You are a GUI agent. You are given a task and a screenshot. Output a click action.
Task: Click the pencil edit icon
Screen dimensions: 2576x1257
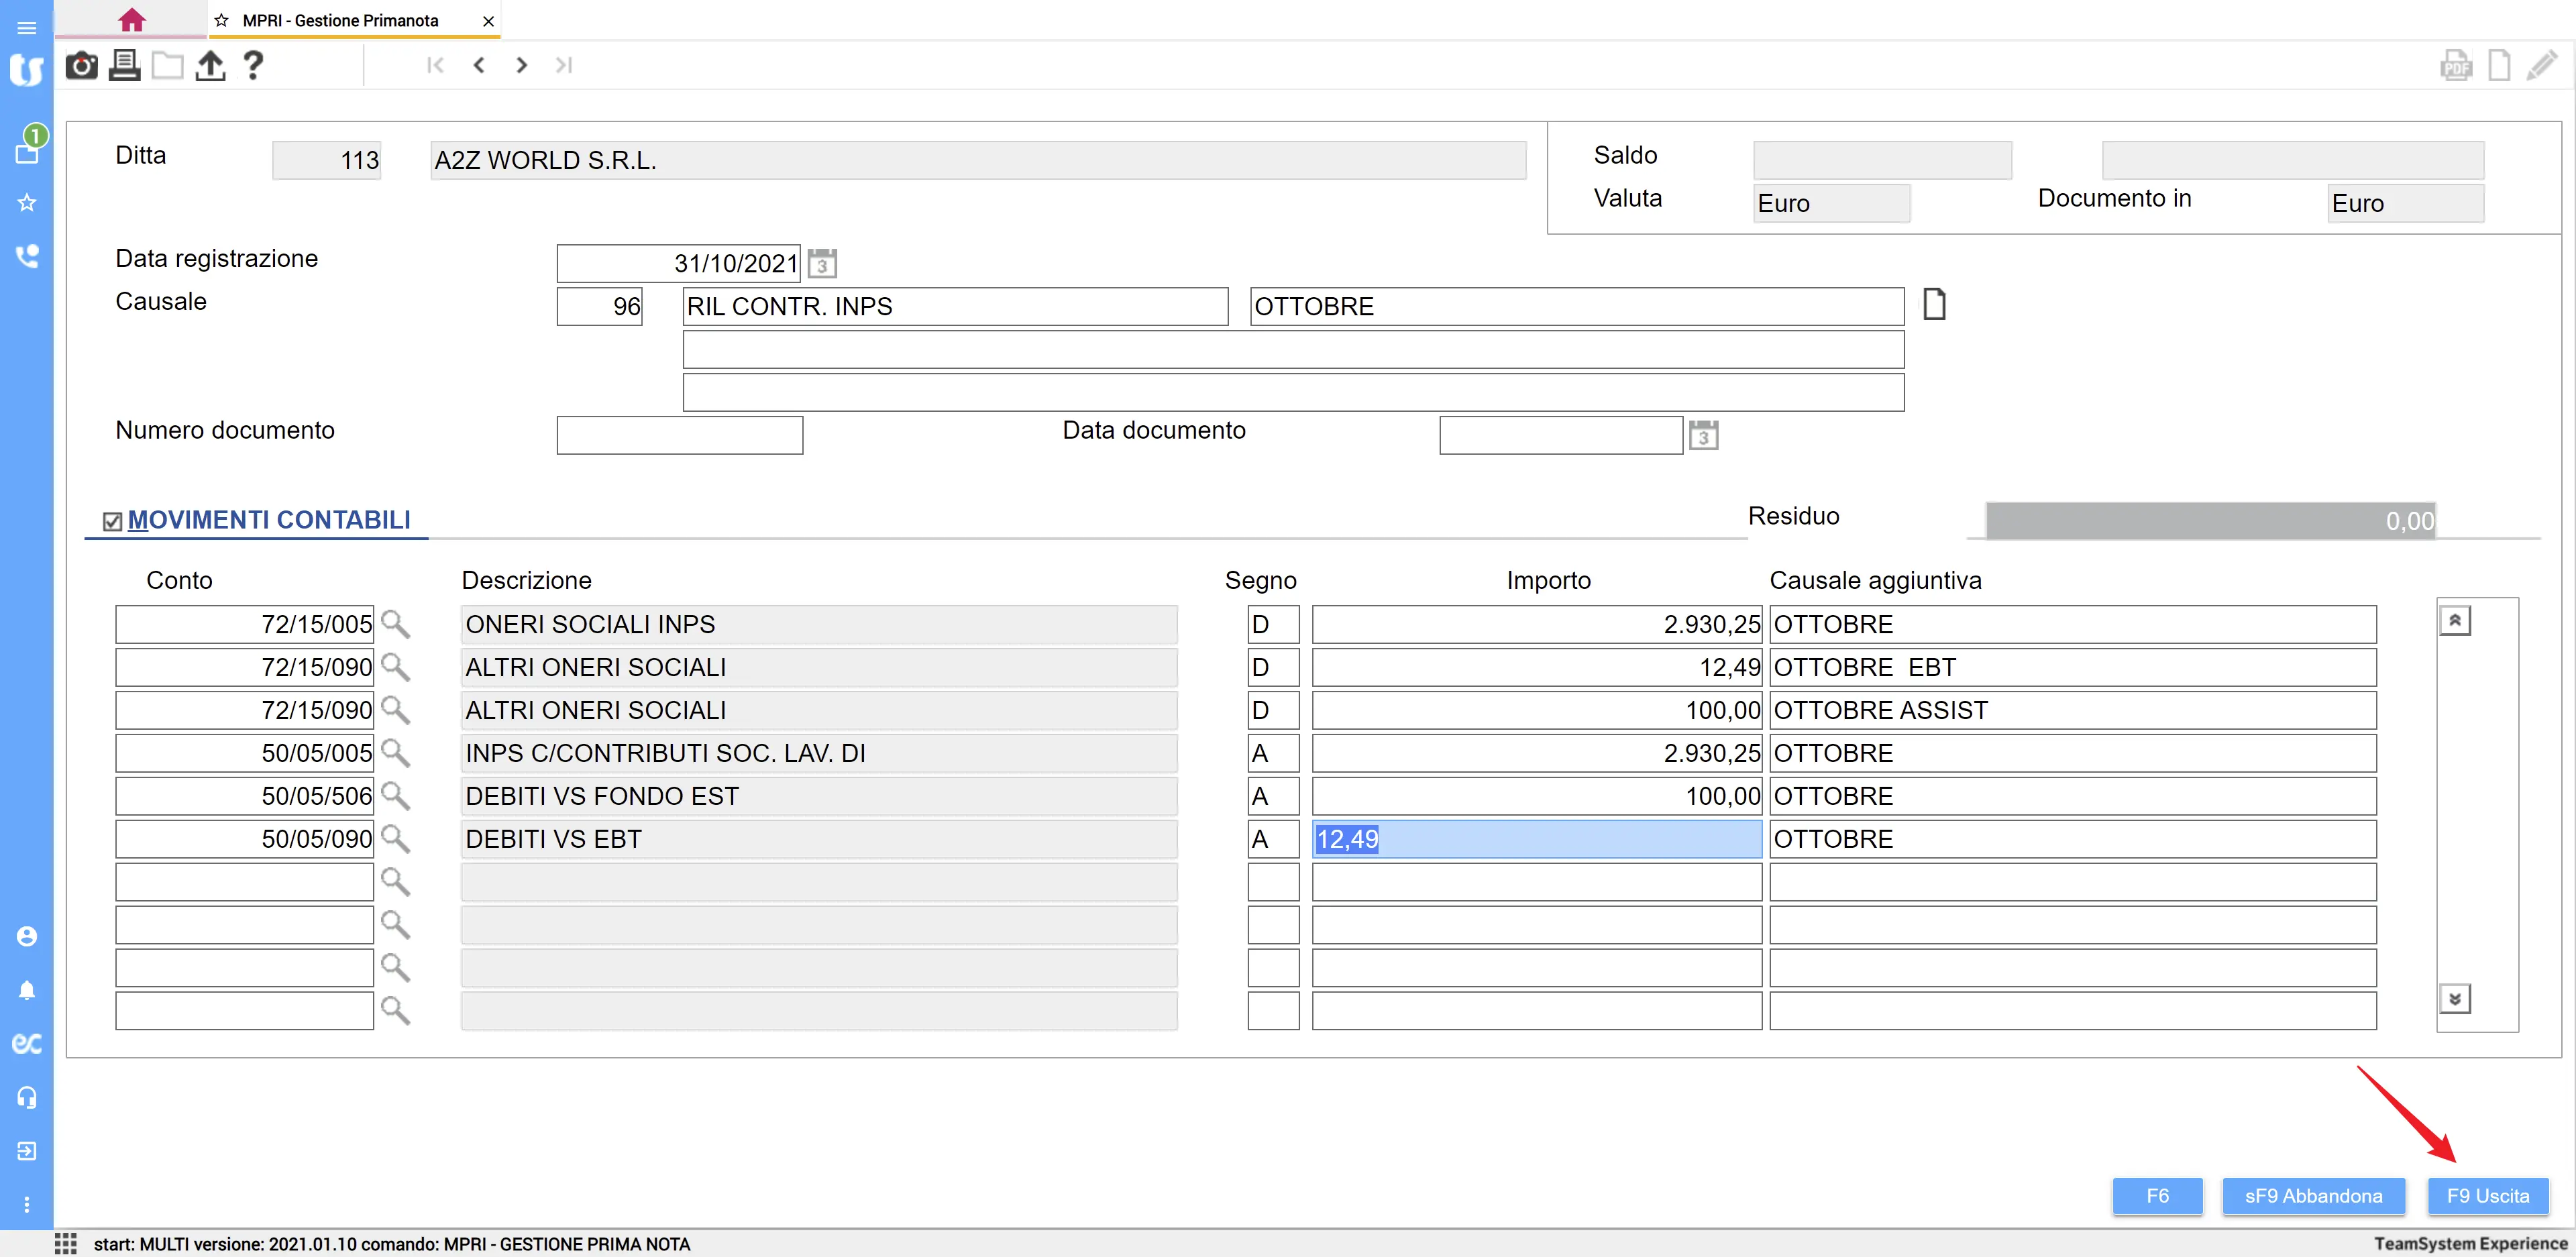click(2541, 66)
